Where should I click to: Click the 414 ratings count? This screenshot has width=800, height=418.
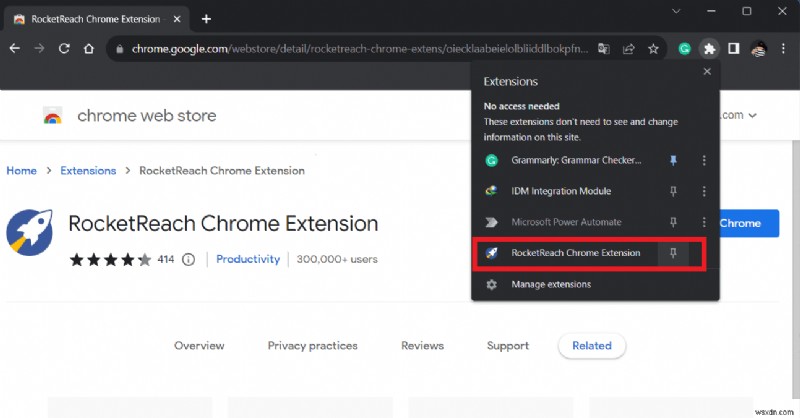pyautogui.click(x=166, y=259)
